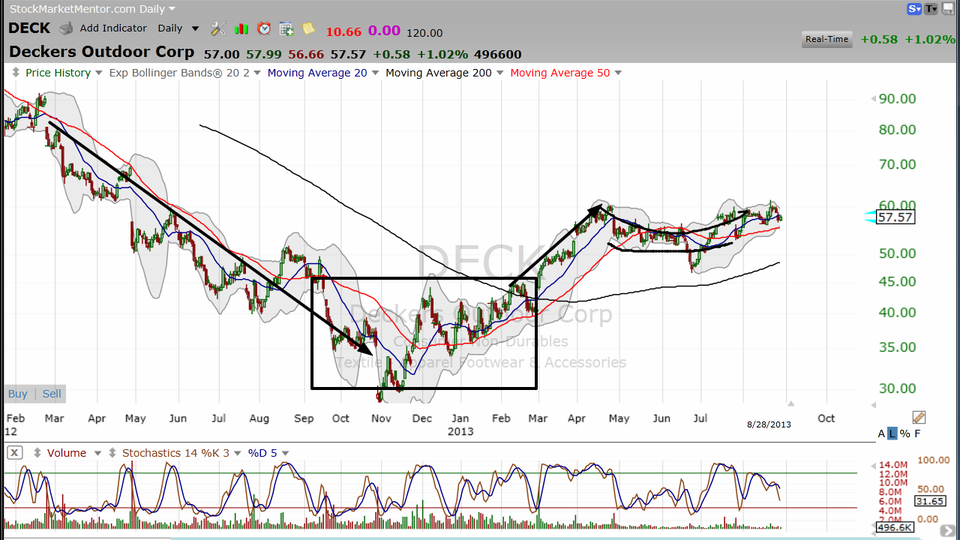Click the Moving Average 50 label

coord(560,73)
